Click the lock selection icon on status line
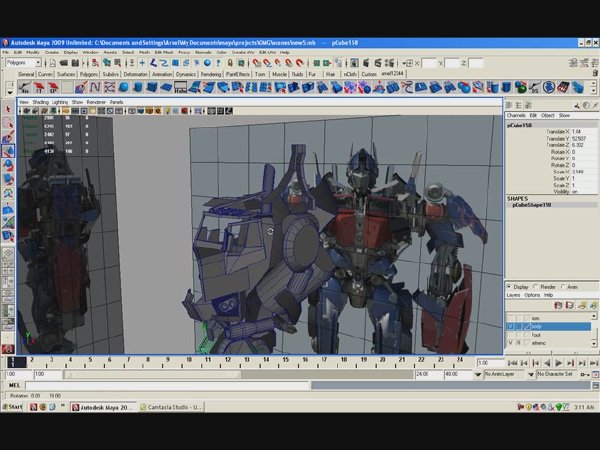 pos(230,63)
